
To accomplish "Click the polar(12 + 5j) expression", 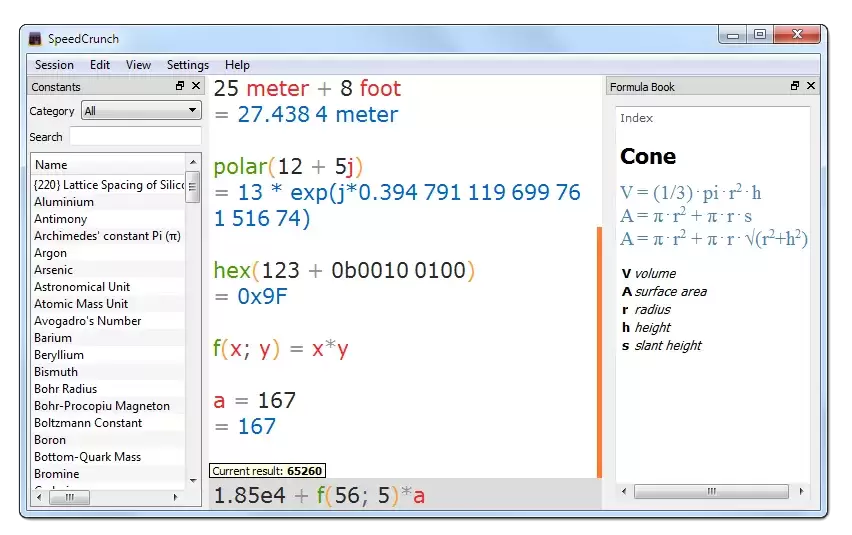I will [288, 167].
